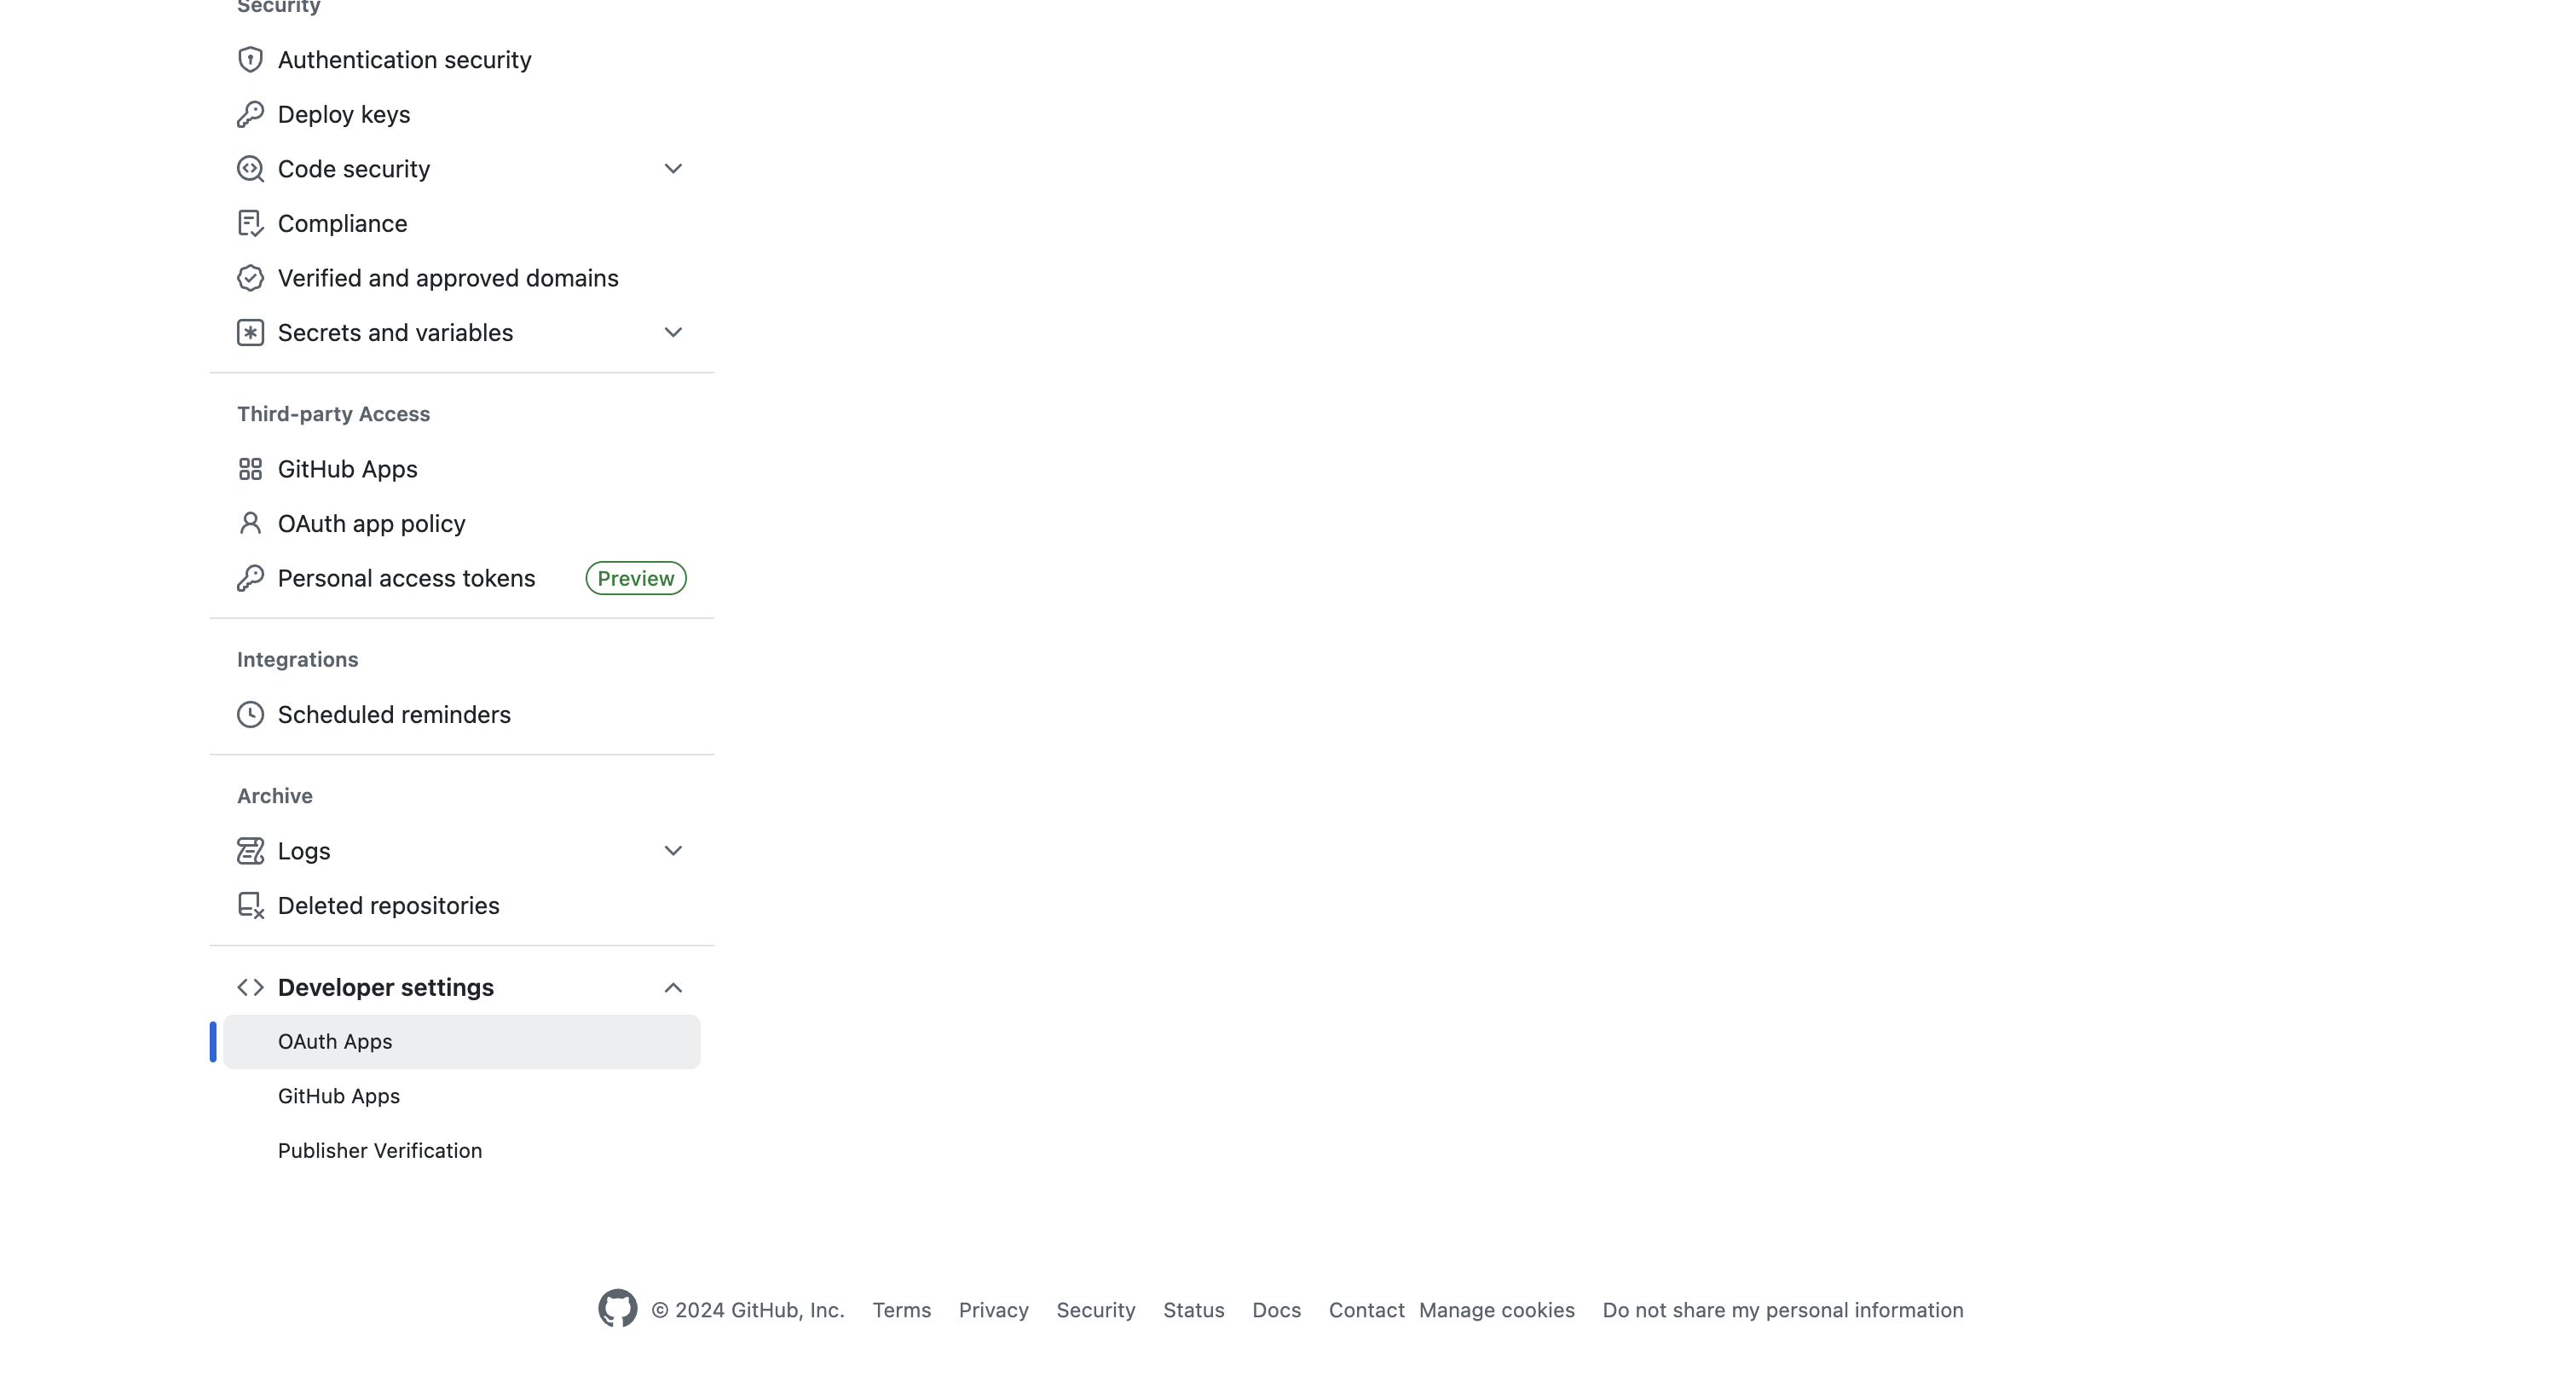2576x1400 pixels.
Task: Open Publisher Verification settings
Action: coord(380,1151)
